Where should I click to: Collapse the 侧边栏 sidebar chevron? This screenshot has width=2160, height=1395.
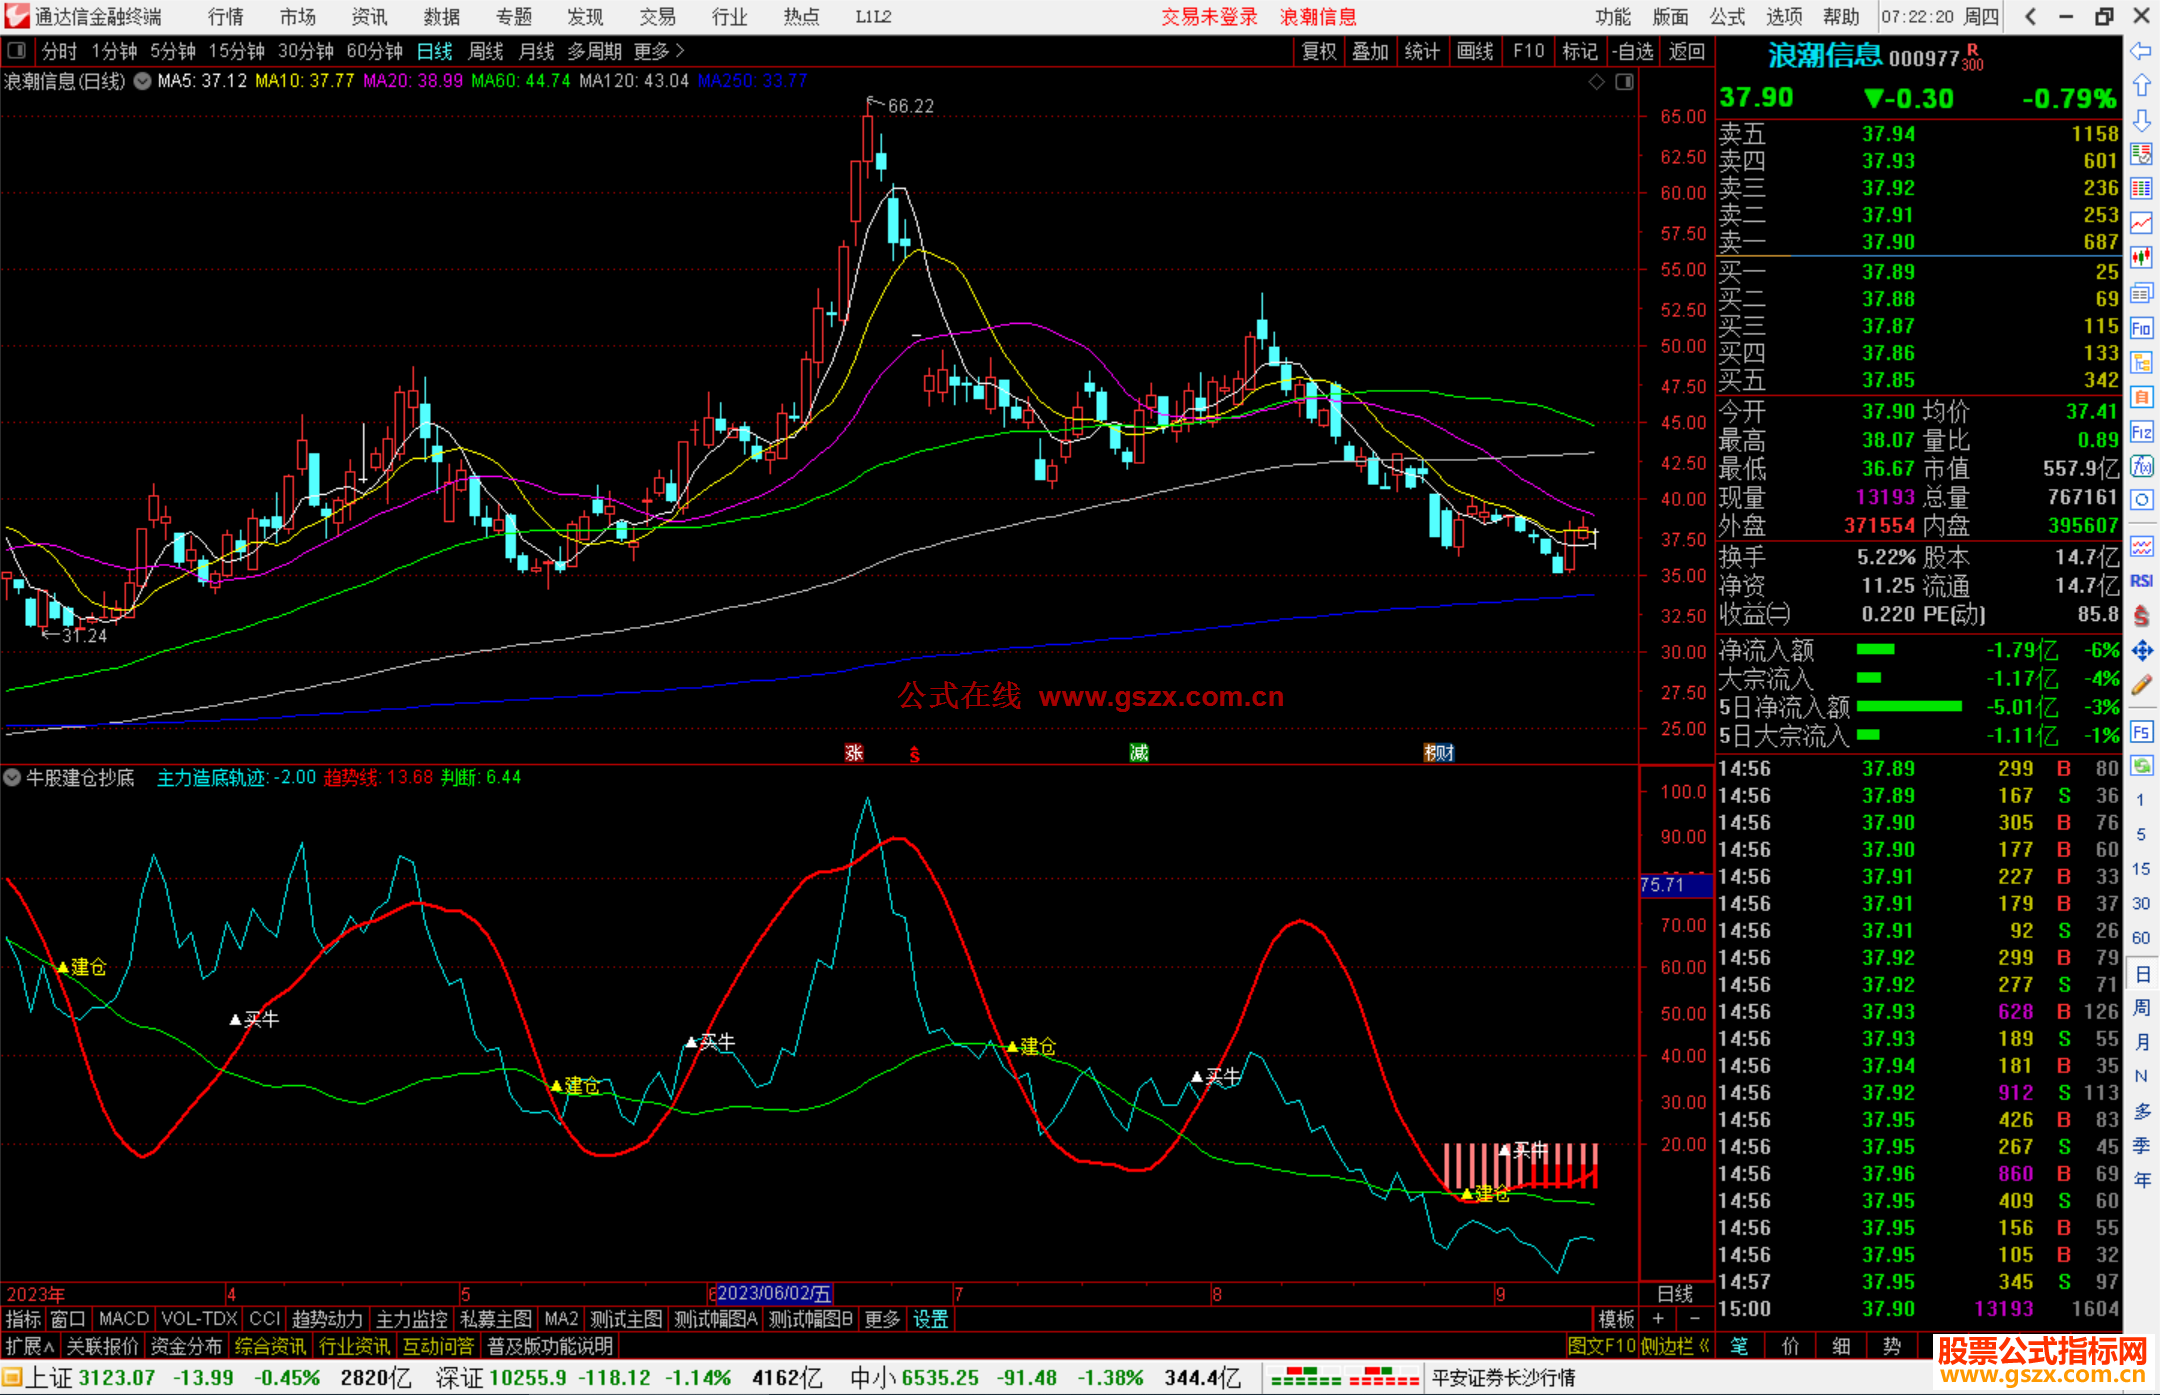click(1704, 1346)
